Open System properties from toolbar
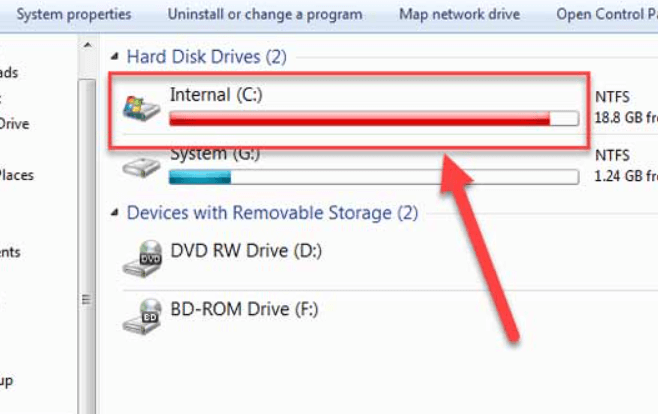 pyautogui.click(x=74, y=14)
